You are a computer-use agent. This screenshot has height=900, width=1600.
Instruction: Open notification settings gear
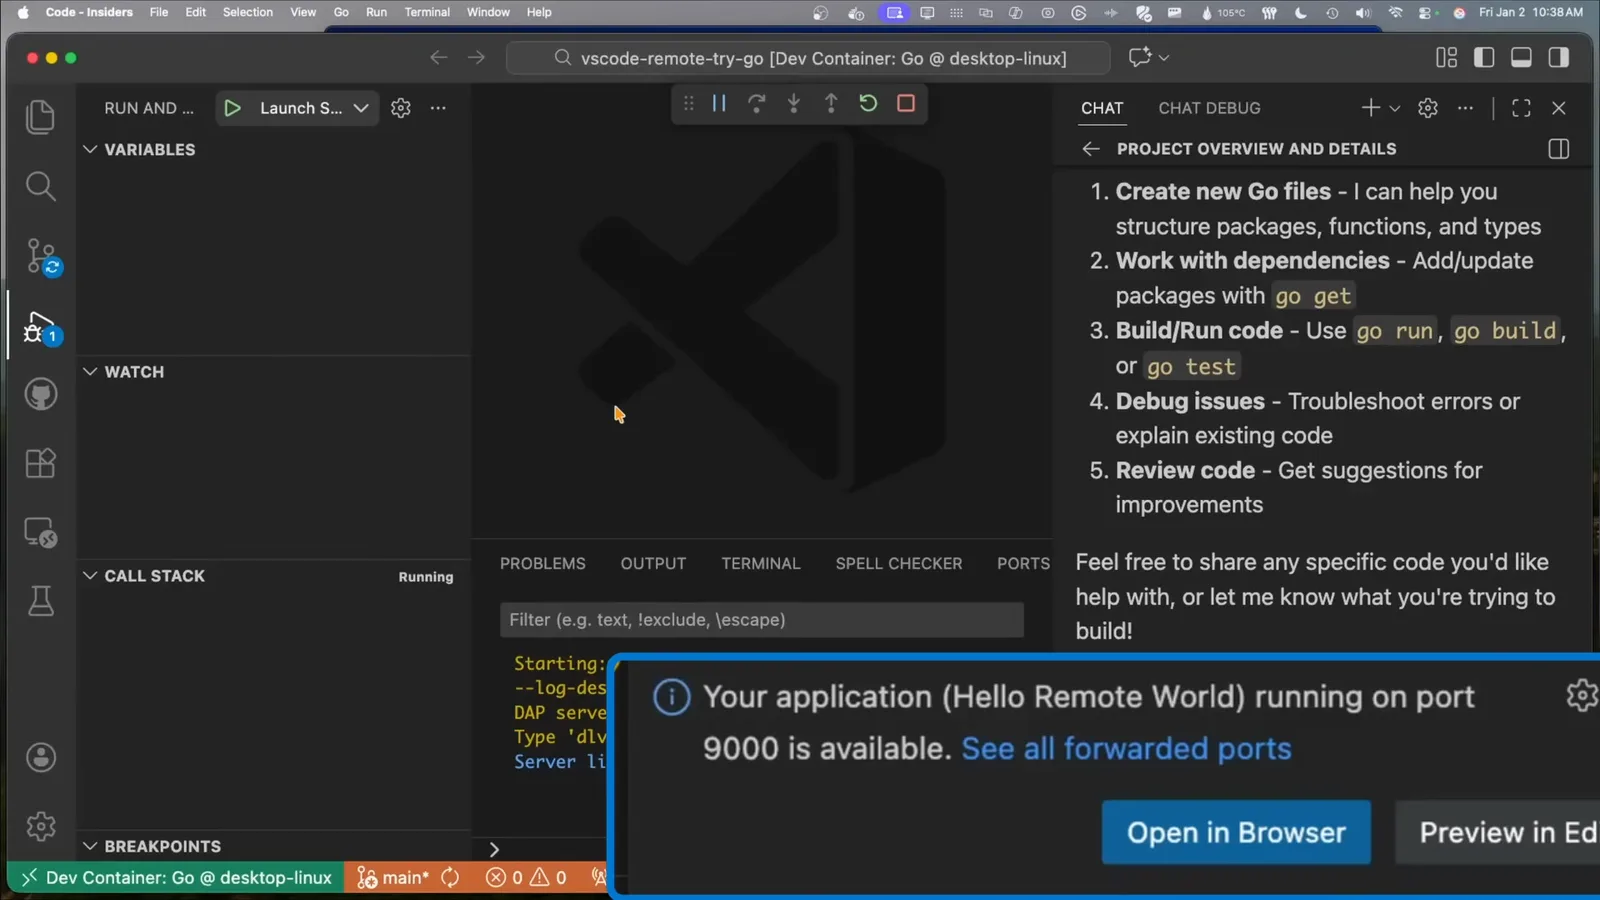click(1582, 694)
